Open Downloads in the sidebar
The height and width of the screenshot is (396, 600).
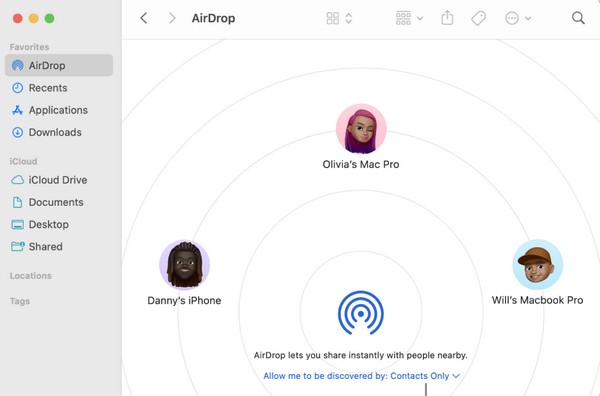click(x=55, y=132)
